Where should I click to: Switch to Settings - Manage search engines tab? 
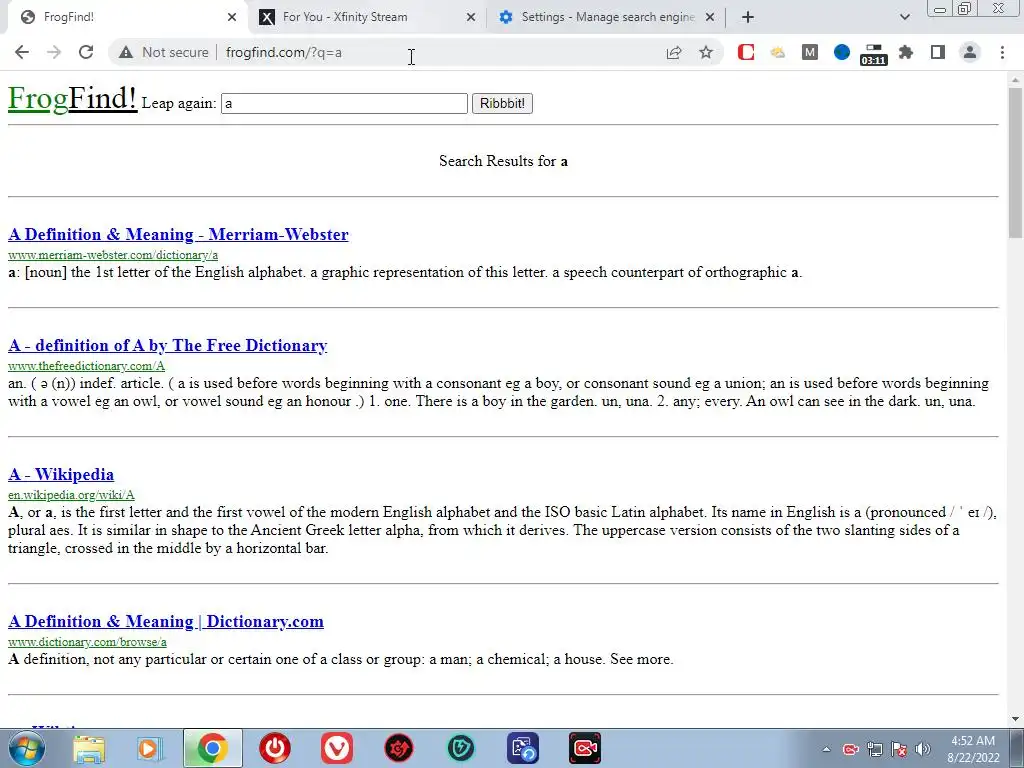tap(606, 17)
